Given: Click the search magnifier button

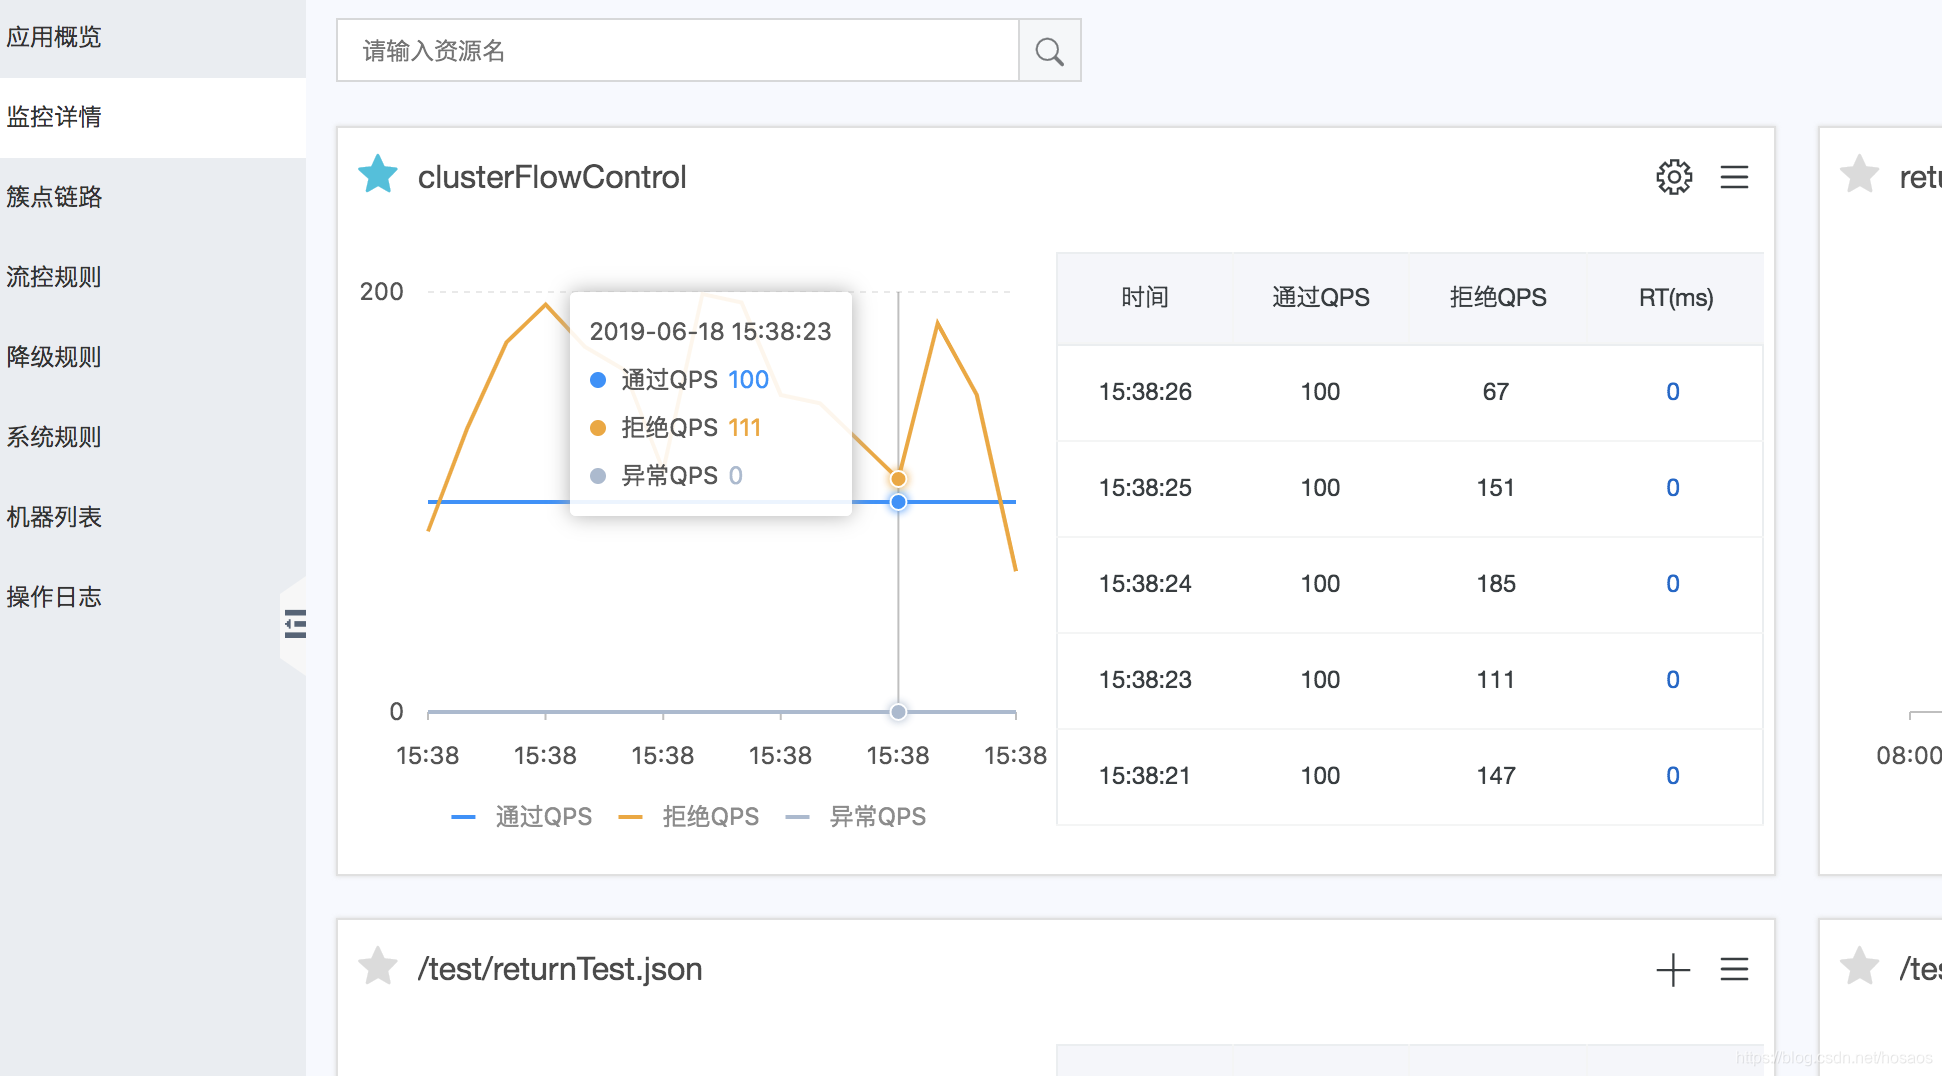Looking at the screenshot, I should 1049,51.
